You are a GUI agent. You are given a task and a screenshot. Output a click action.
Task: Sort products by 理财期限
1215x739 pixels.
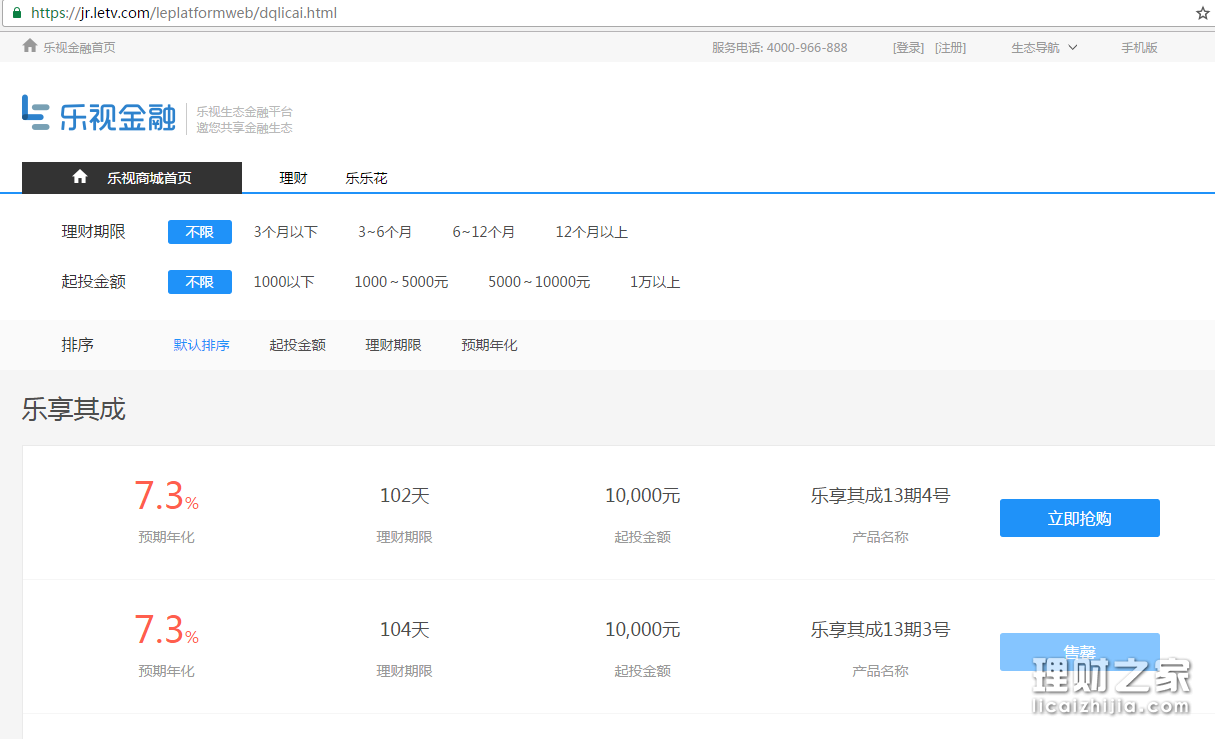click(393, 345)
